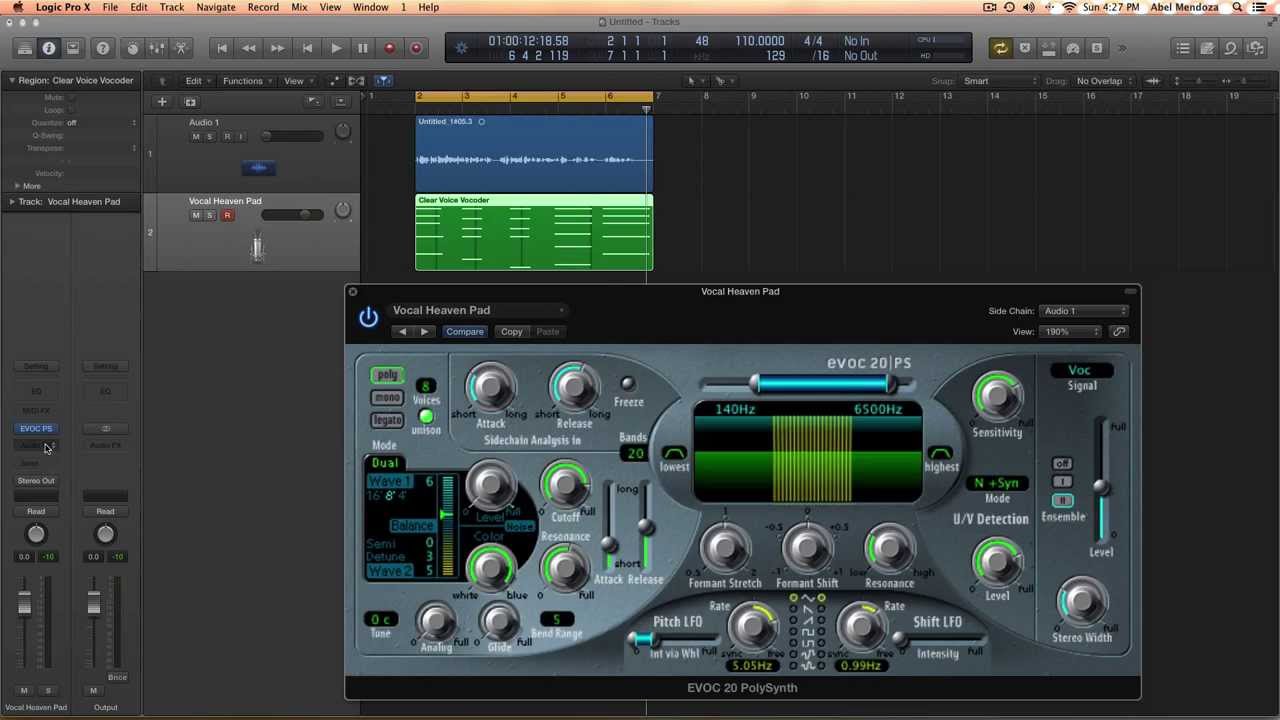
Task: Open the Tuner icon in control bar
Action: pos(1073,48)
